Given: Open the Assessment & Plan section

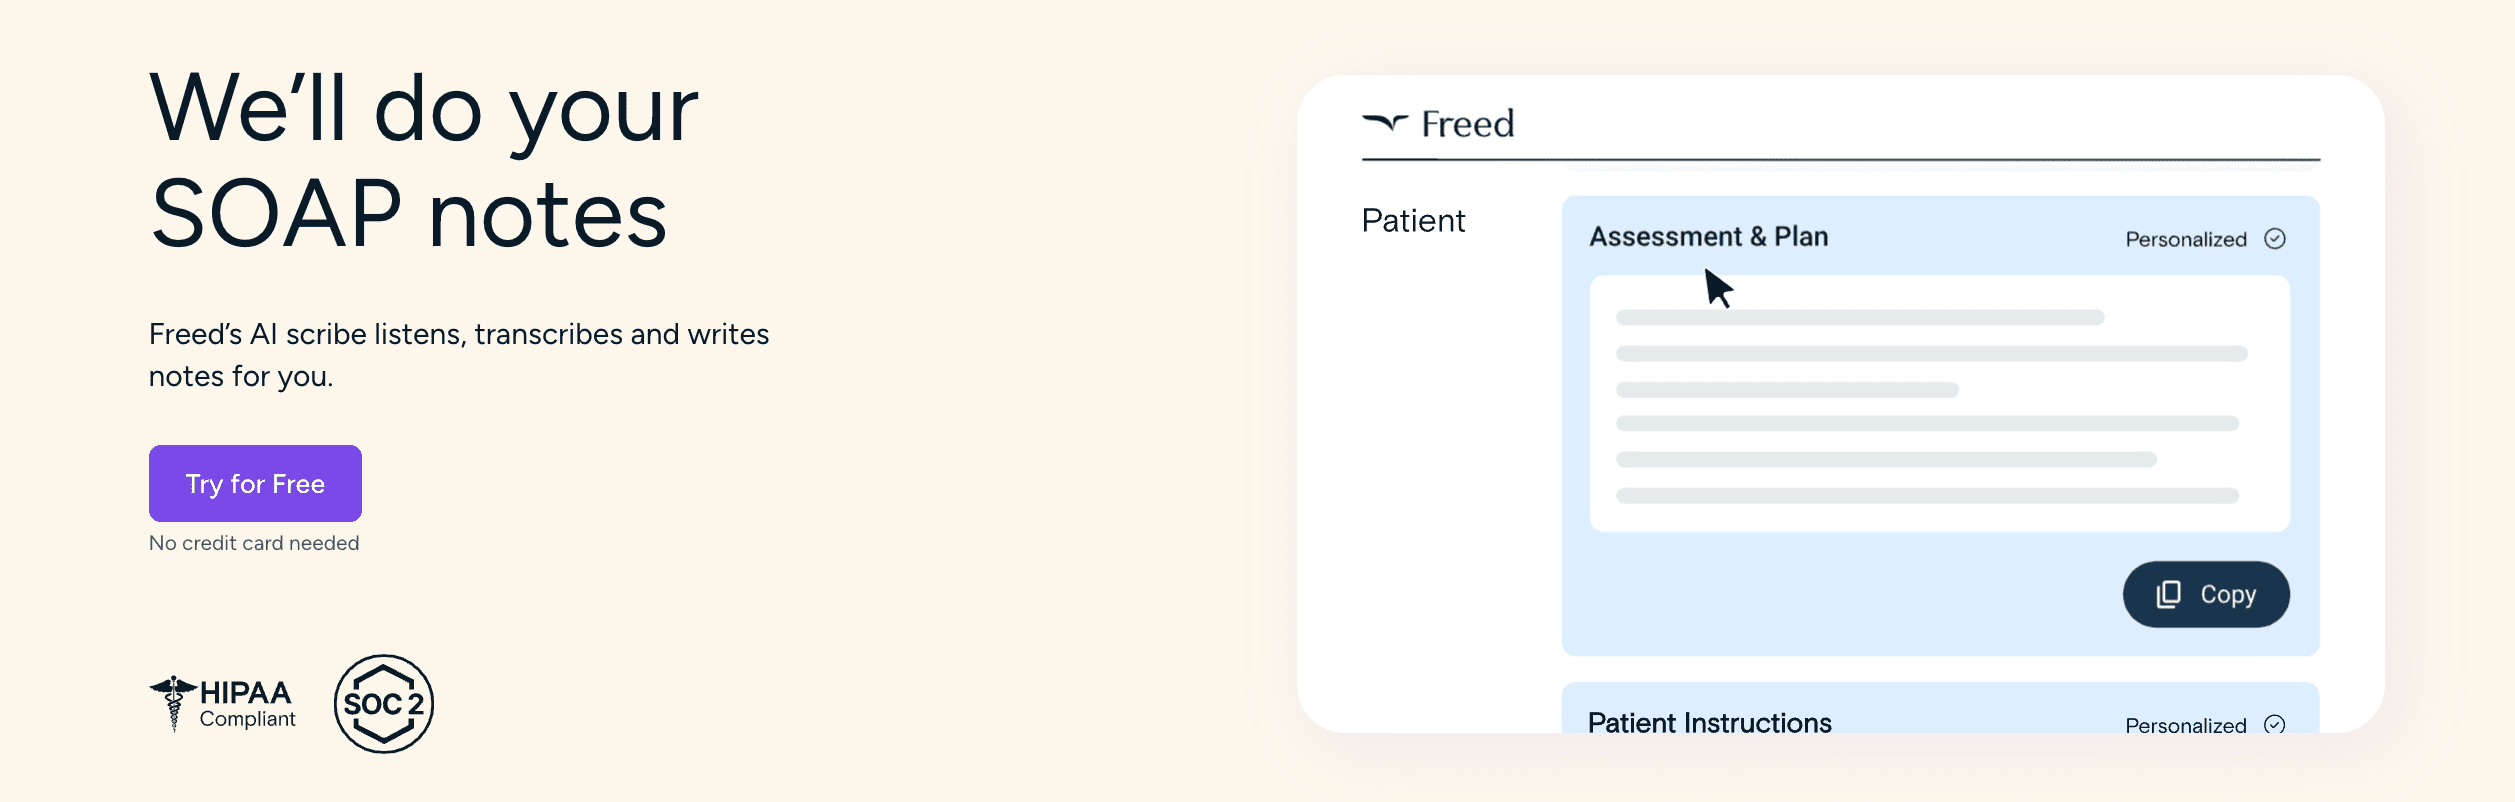Looking at the screenshot, I should coord(1711,237).
